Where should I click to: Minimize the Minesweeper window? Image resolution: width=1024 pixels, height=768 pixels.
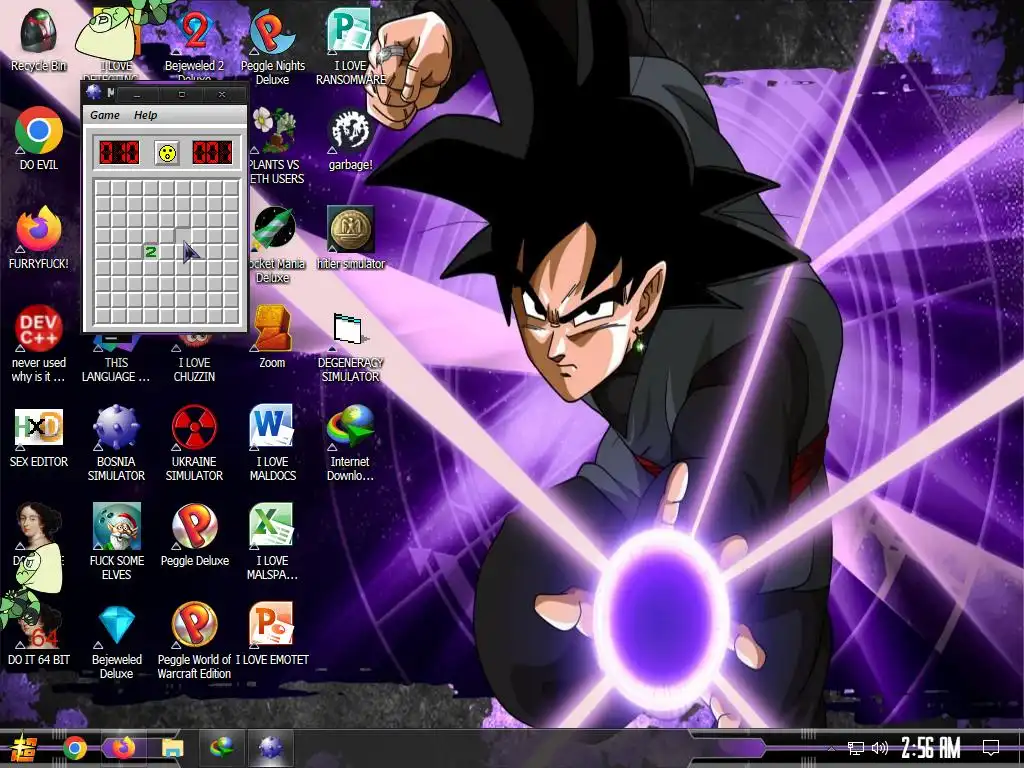click(137, 94)
